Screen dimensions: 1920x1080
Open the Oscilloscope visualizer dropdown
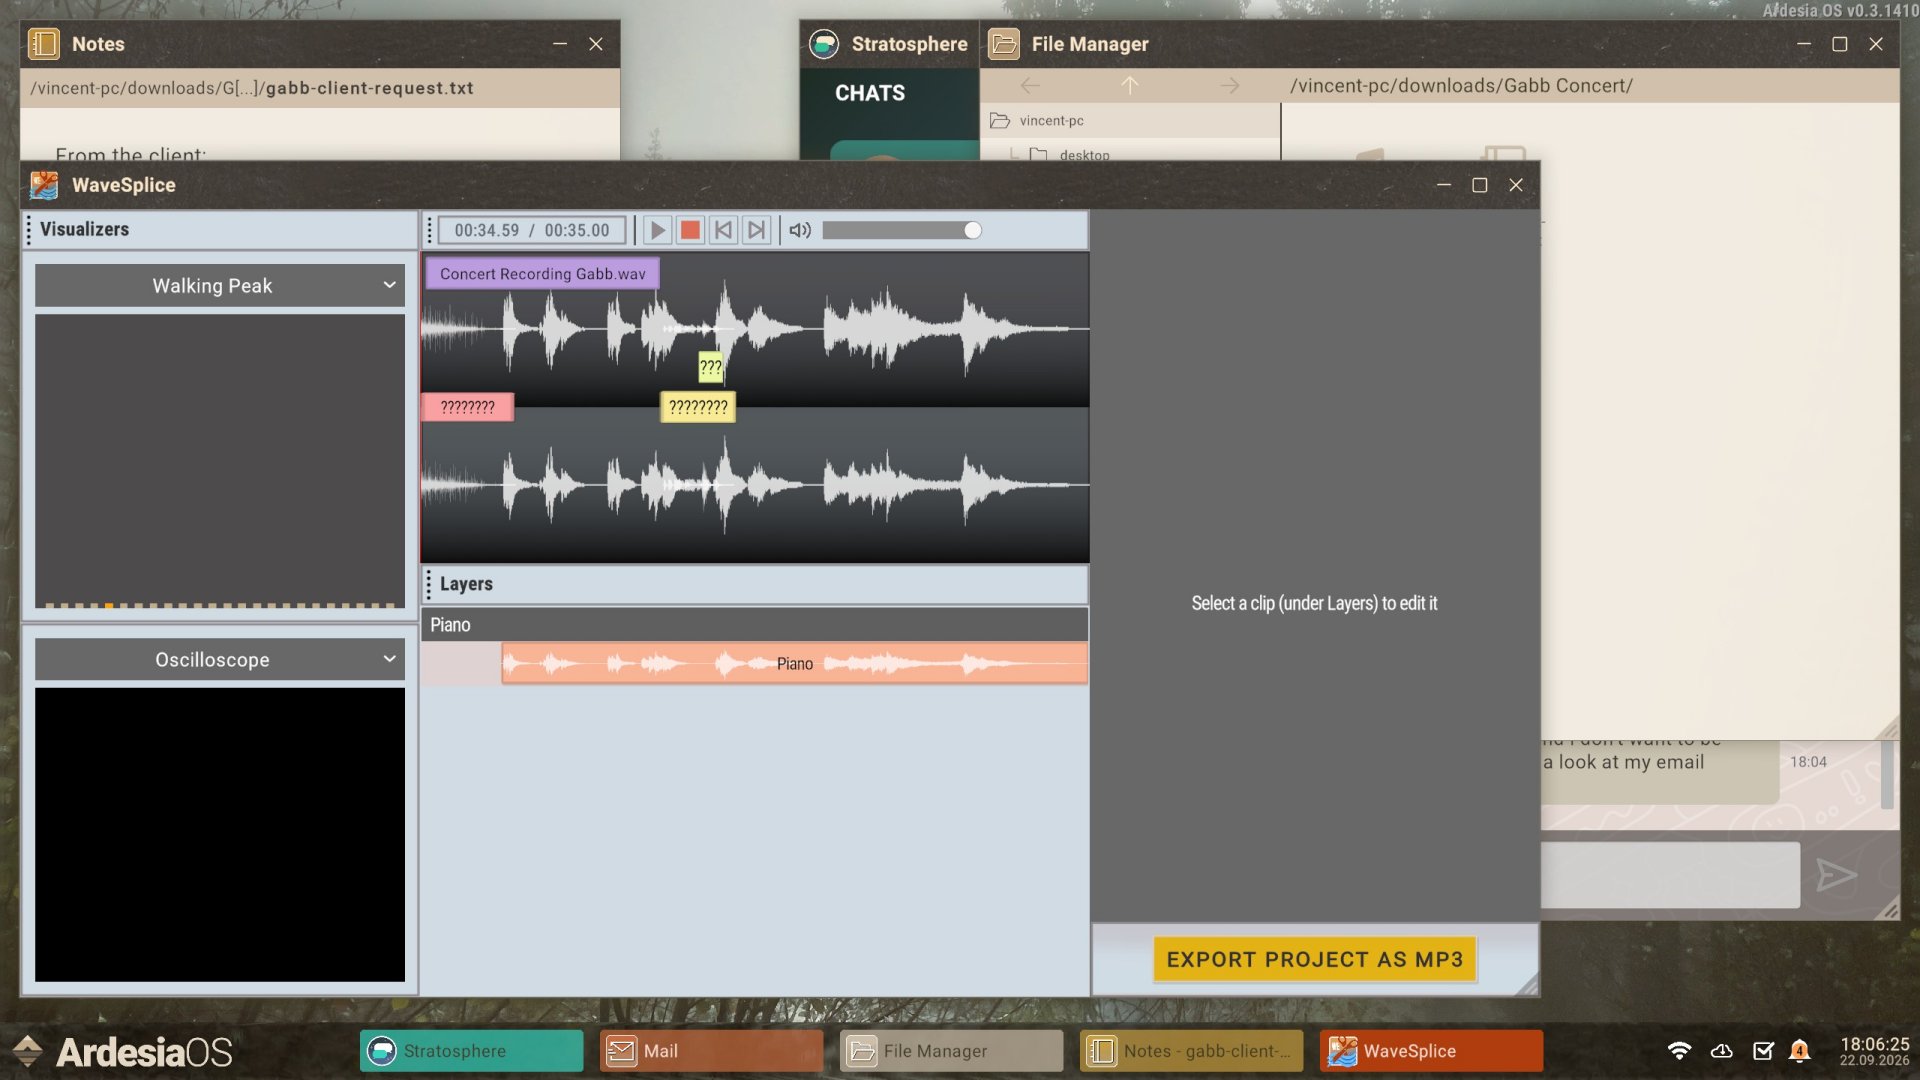point(220,660)
